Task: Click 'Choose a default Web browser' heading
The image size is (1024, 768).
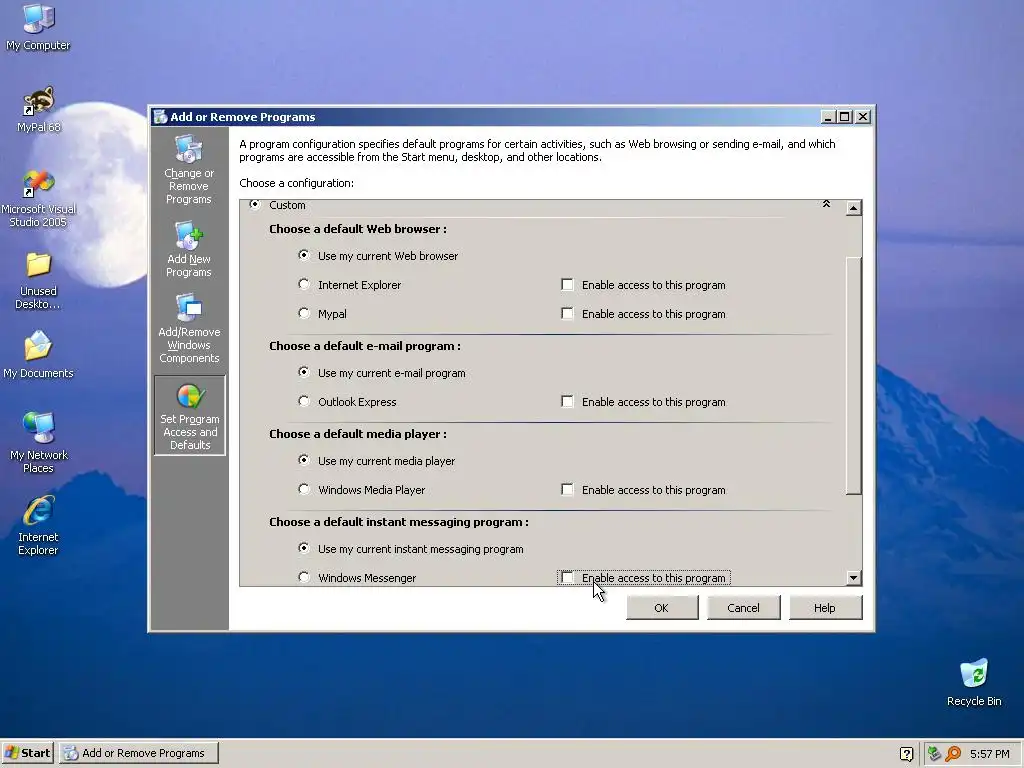Action: (x=358, y=229)
